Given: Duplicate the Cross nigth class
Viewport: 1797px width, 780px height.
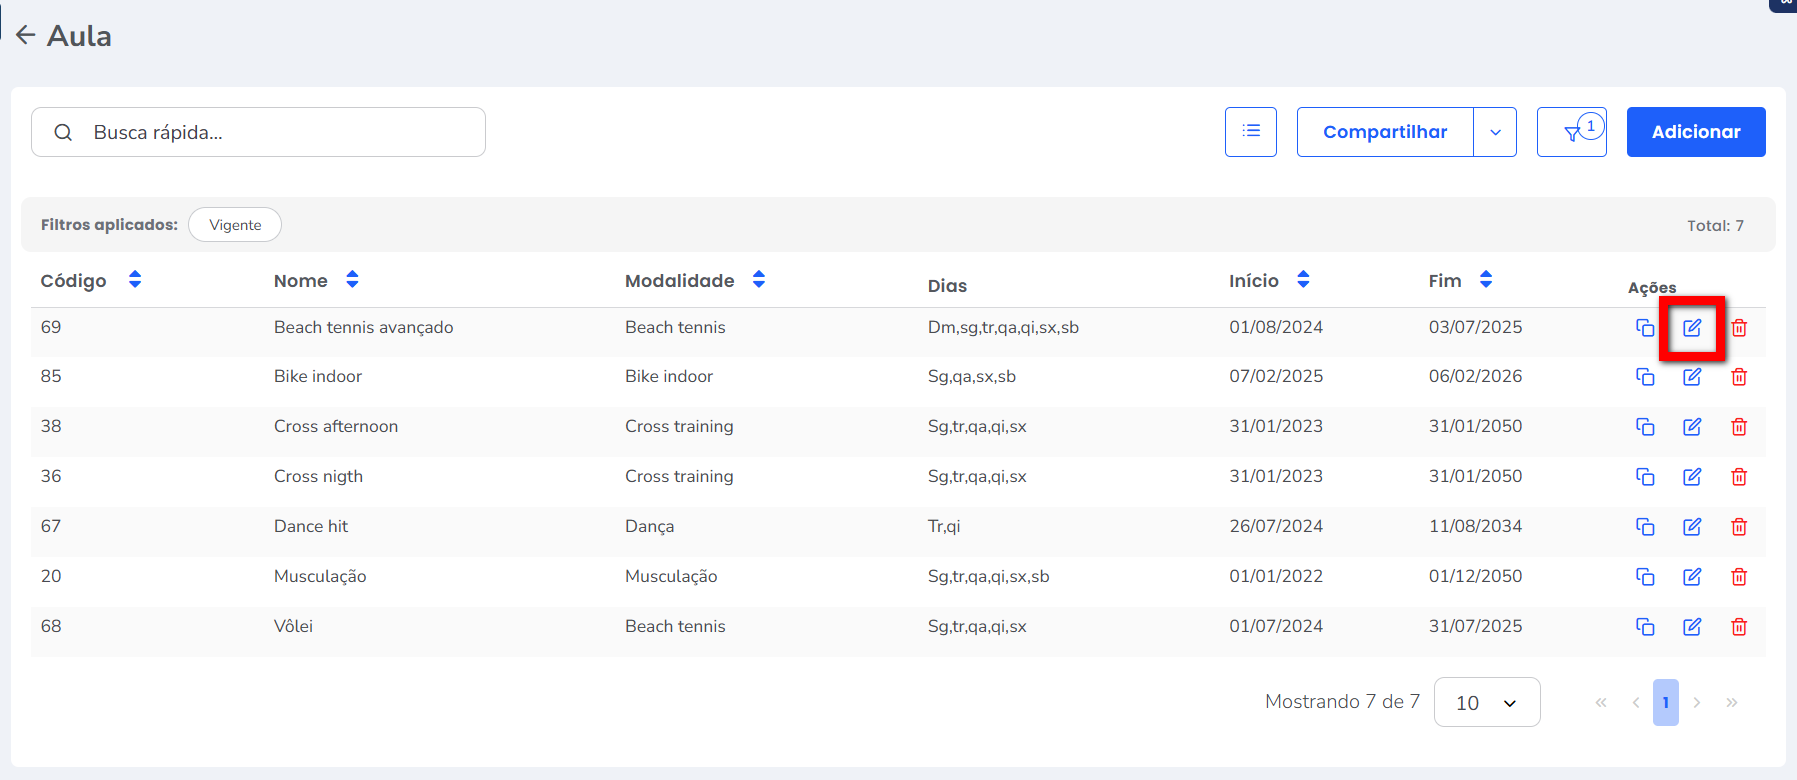Looking at the screenshot, I should coord(1645,477).
